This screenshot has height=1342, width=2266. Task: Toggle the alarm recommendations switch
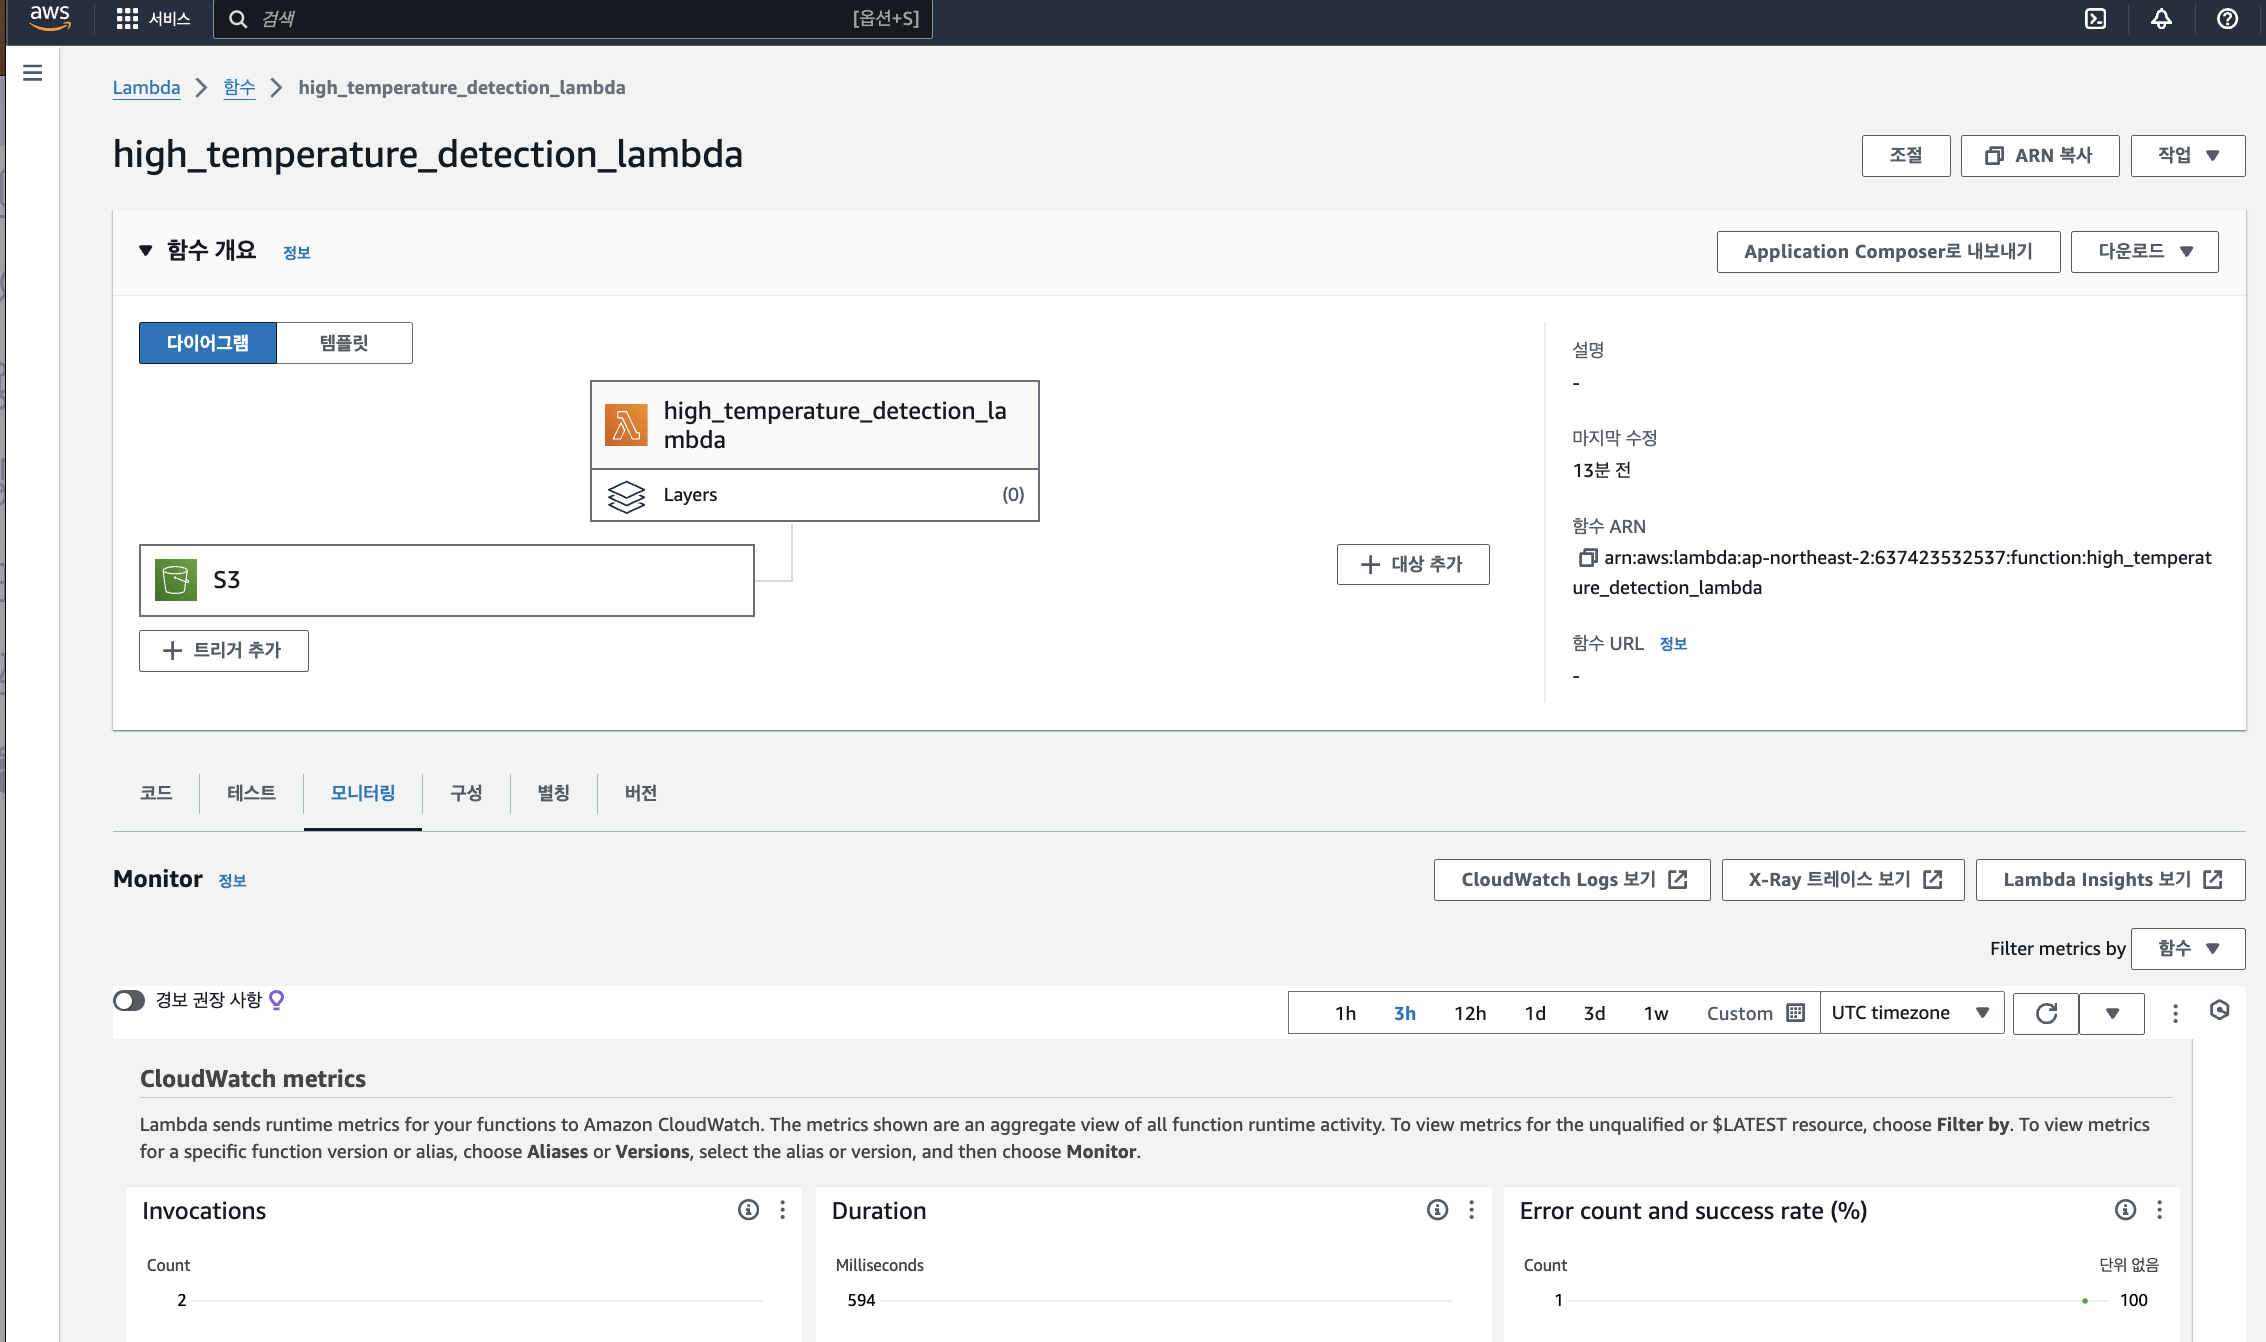coord(129,1000)
